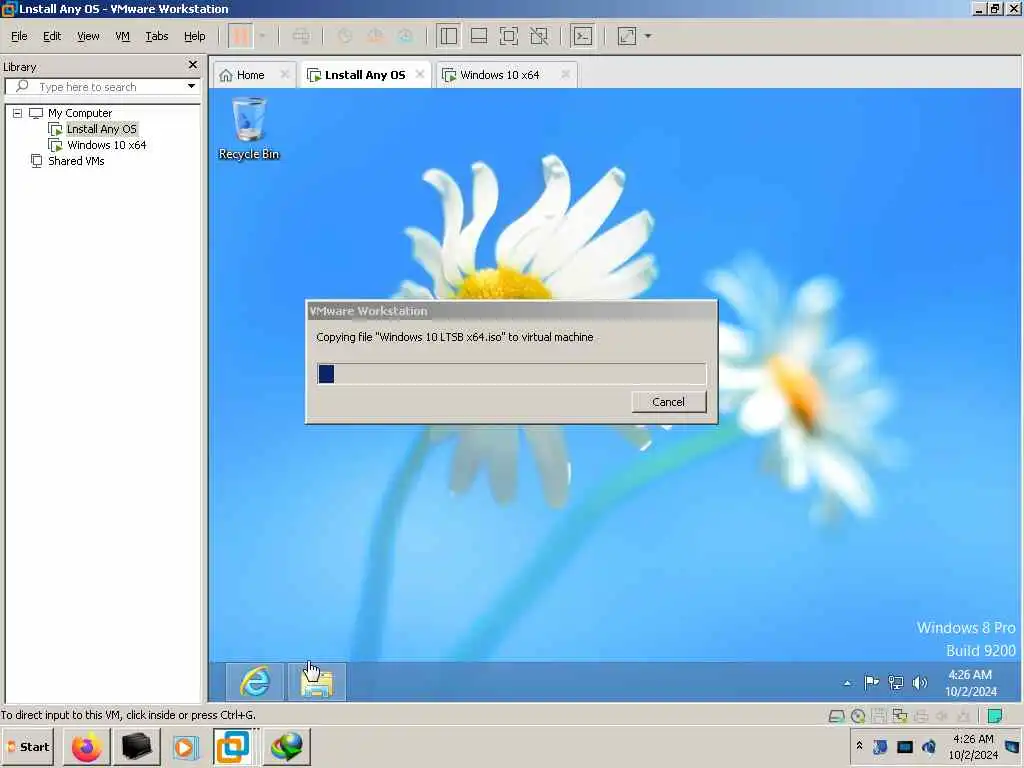1024x768 pixels.
Task: Click the floppy device status icon
Action: coord(879,716)
